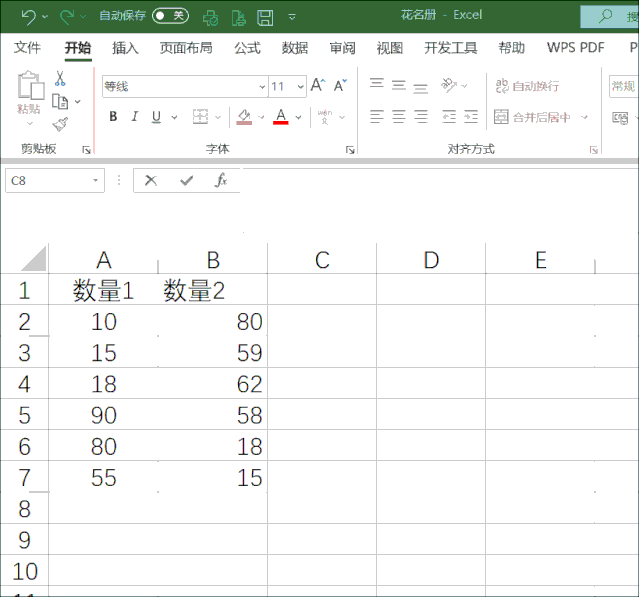Click the Undo arrow icon

(27, 16)
